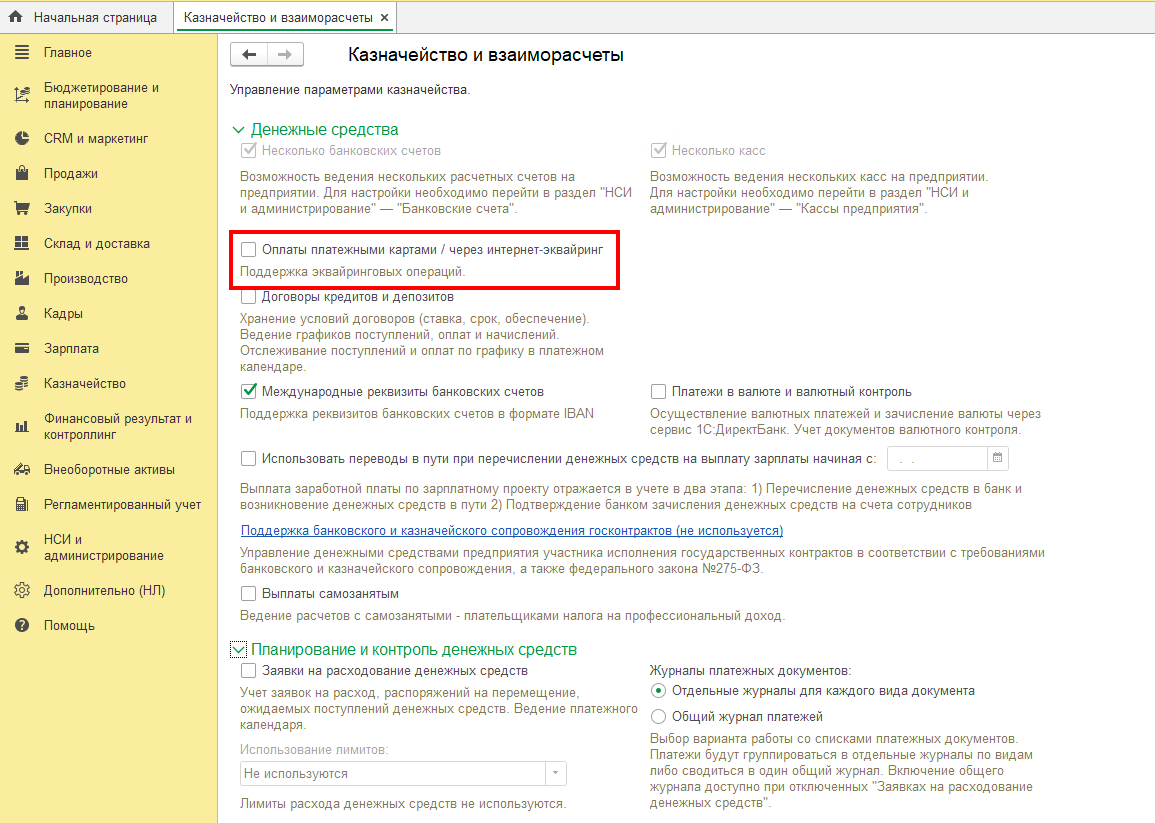This screenshot has width=1155, height=823.
Task: Click the Несколько банковских счетов checkbox
Action: [248, 150]
